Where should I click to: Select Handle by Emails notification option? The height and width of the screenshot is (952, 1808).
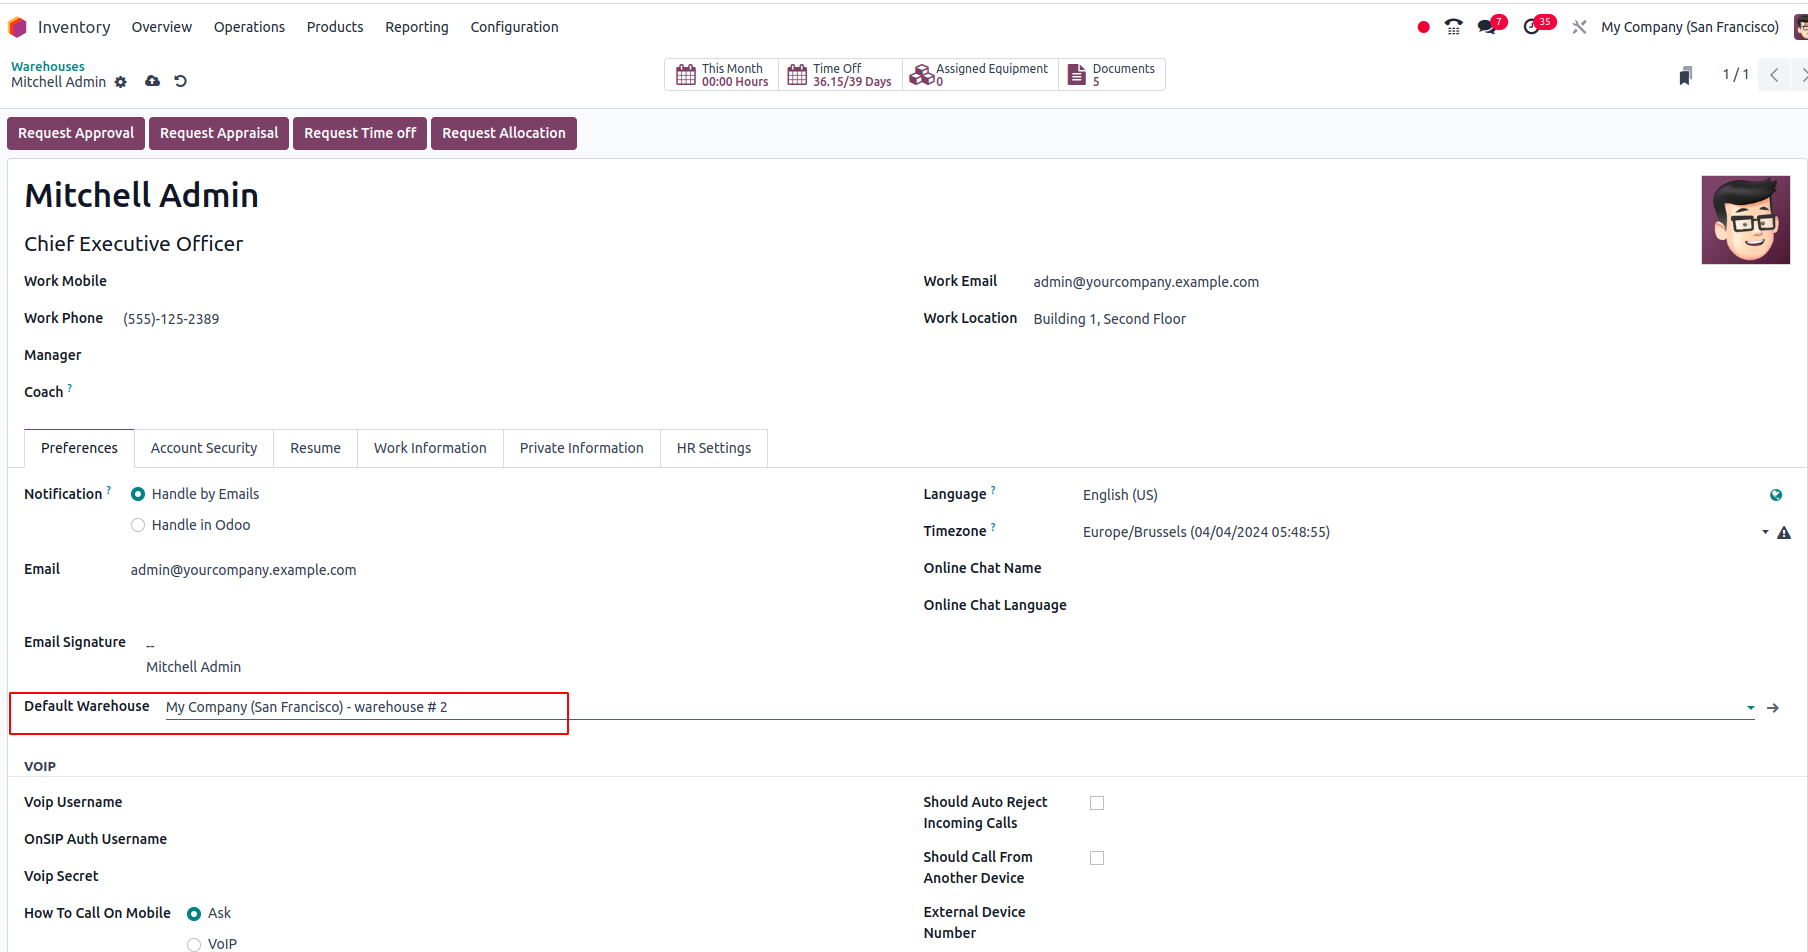[138, 494]
